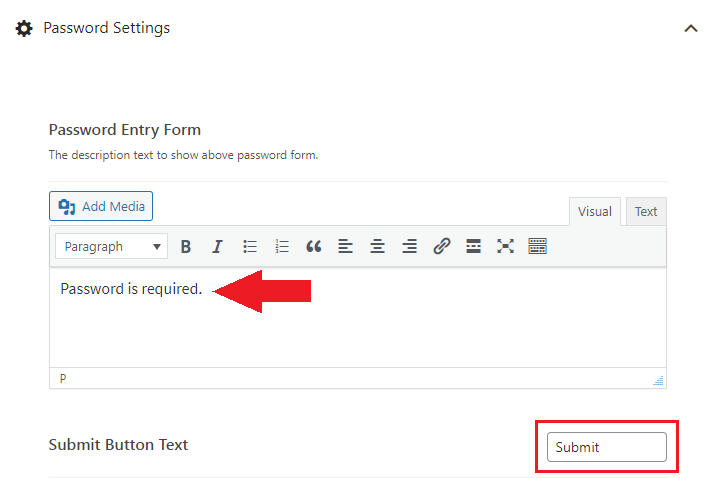
Task: Insert or edit link
Action: coord(442,247)
